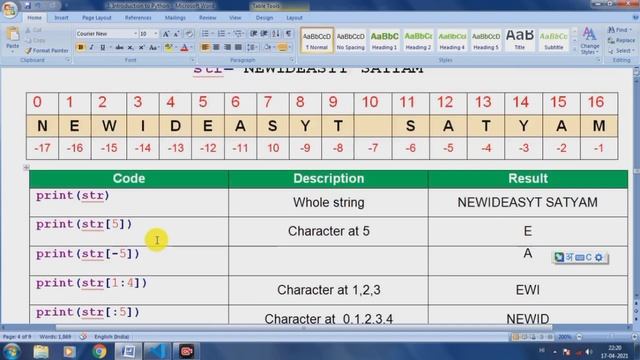Open Google Chrome from the taskbar
Image resolution: width=640 pixels, height=360 pixels.
[98, 351]
